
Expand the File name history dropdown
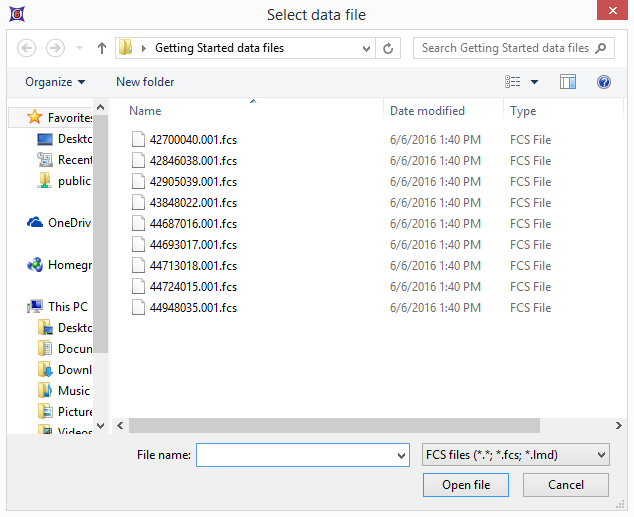pos(401,455)
